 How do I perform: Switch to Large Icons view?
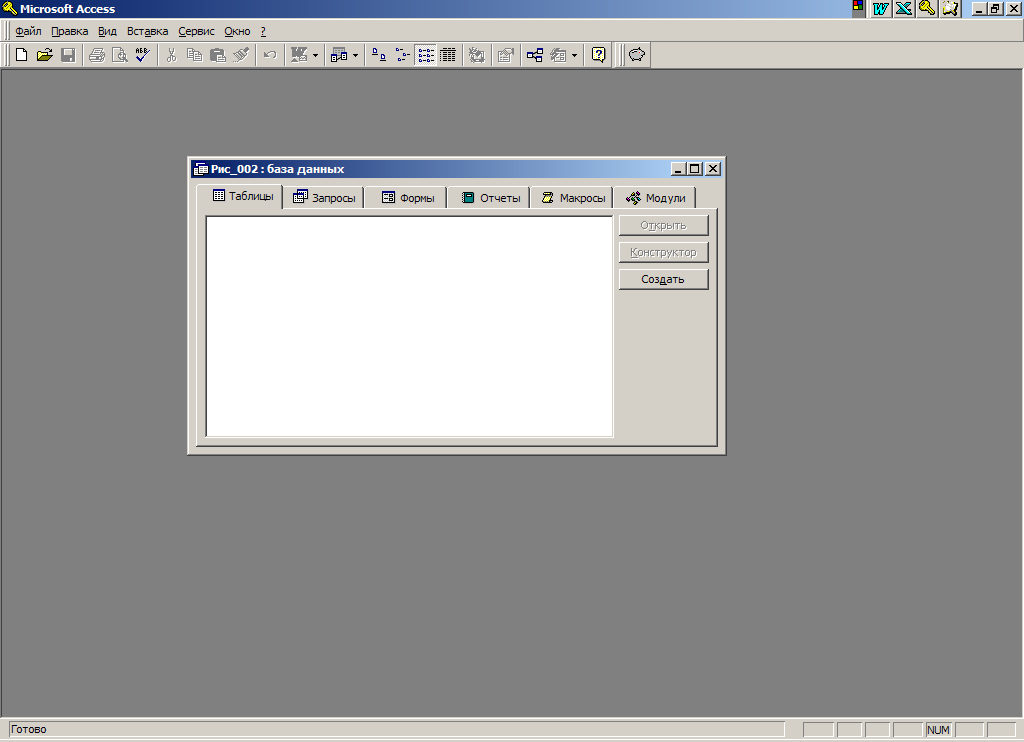(x=379, y=55)
